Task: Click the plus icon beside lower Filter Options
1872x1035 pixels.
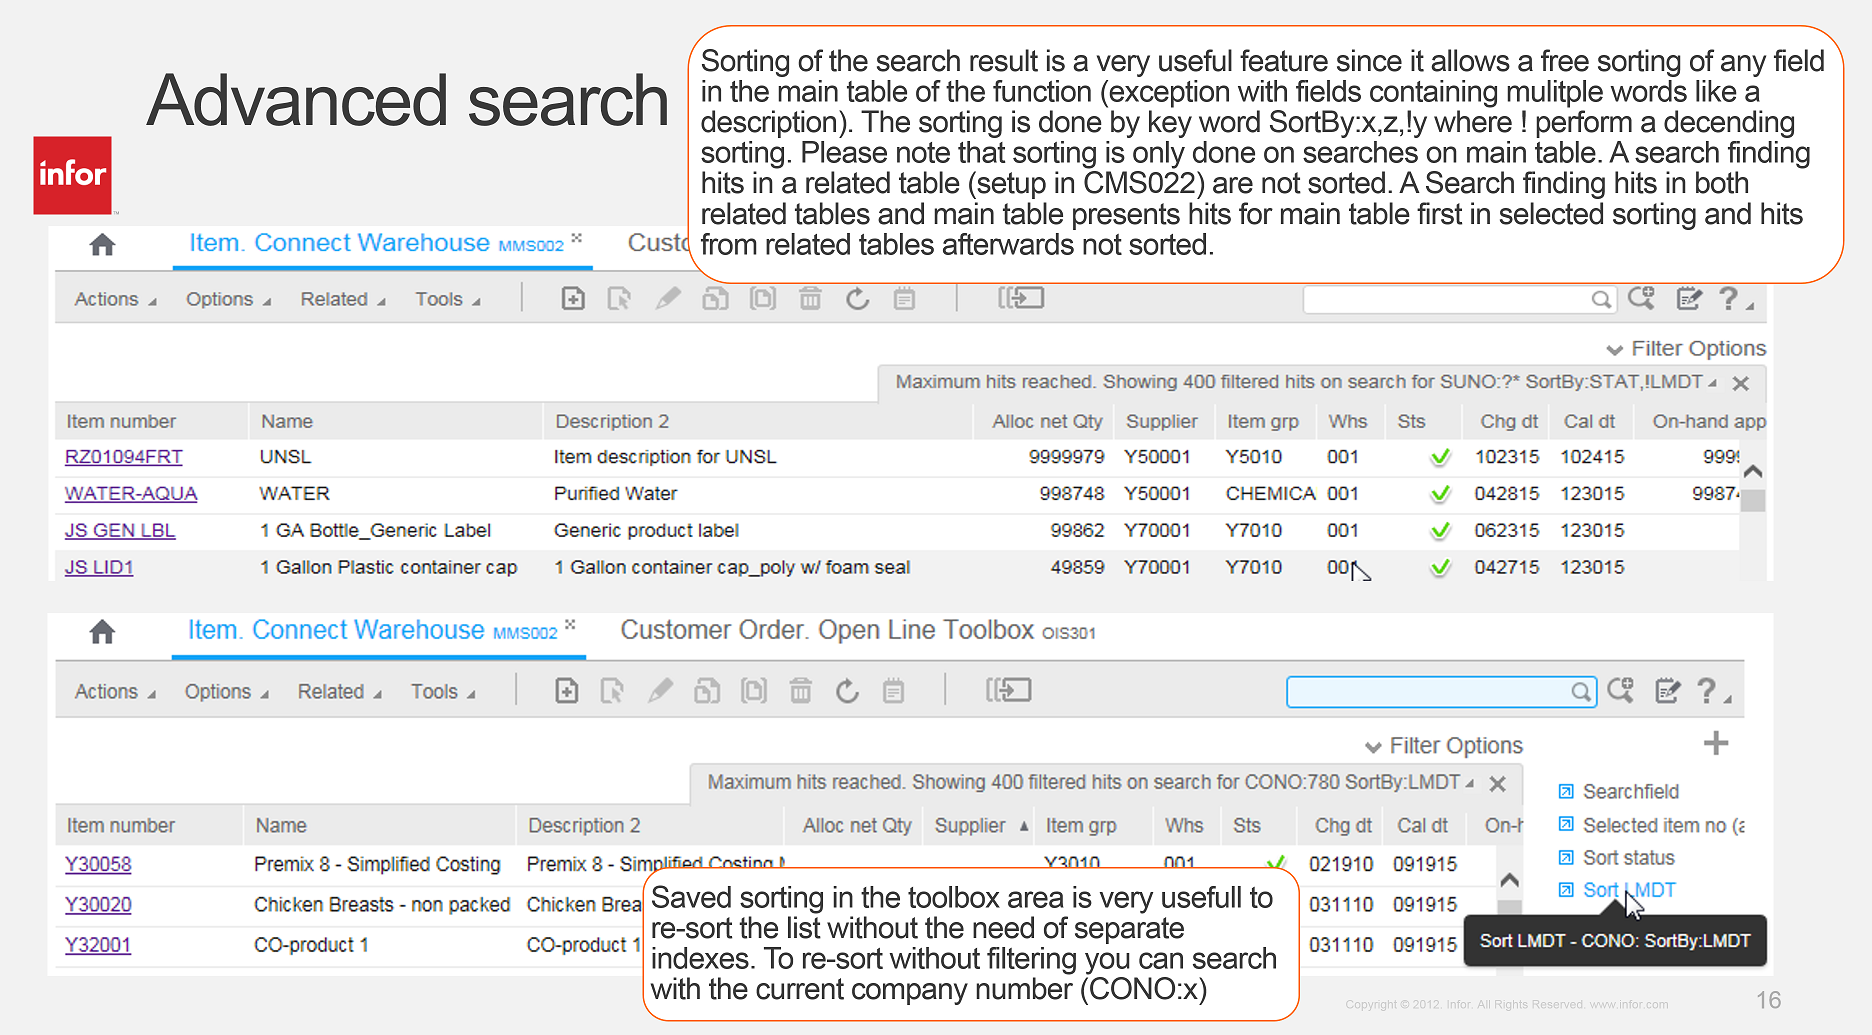Action: coord(1715,743)
